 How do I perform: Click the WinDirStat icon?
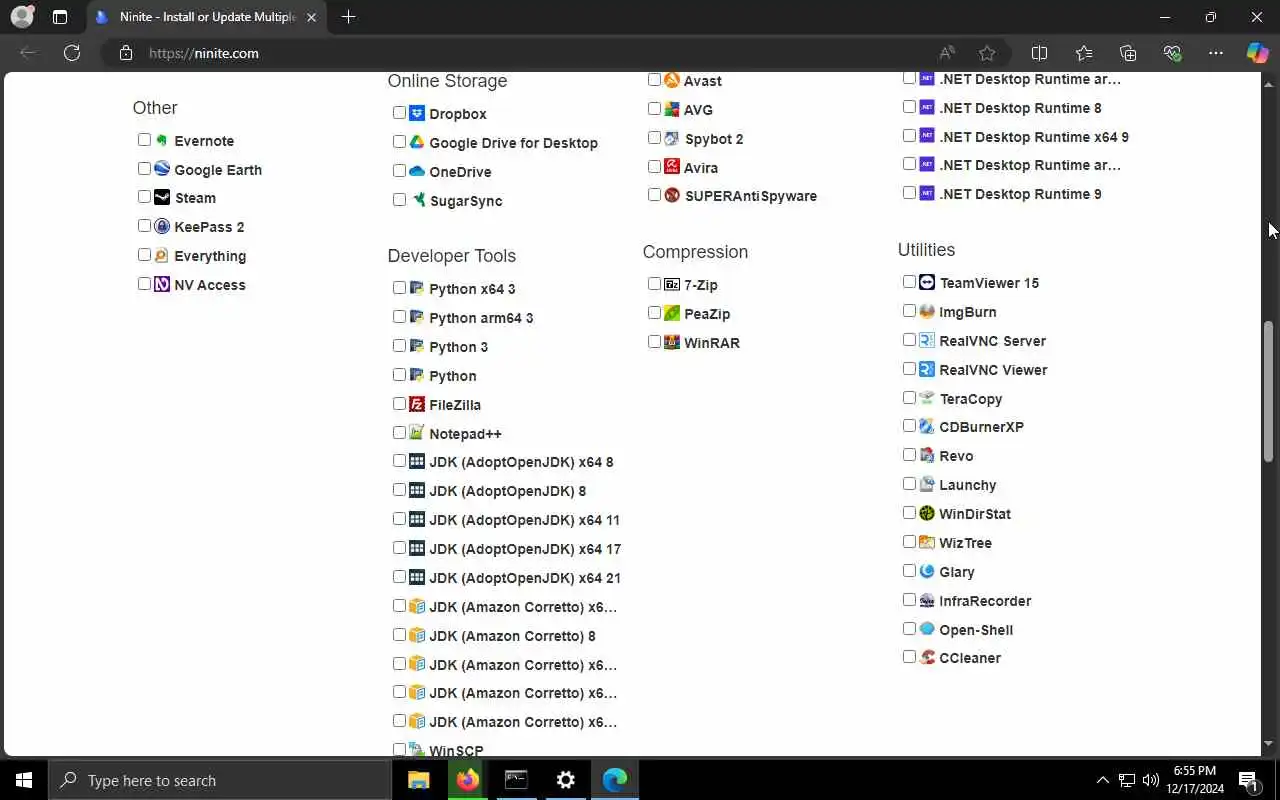[927, 514]
